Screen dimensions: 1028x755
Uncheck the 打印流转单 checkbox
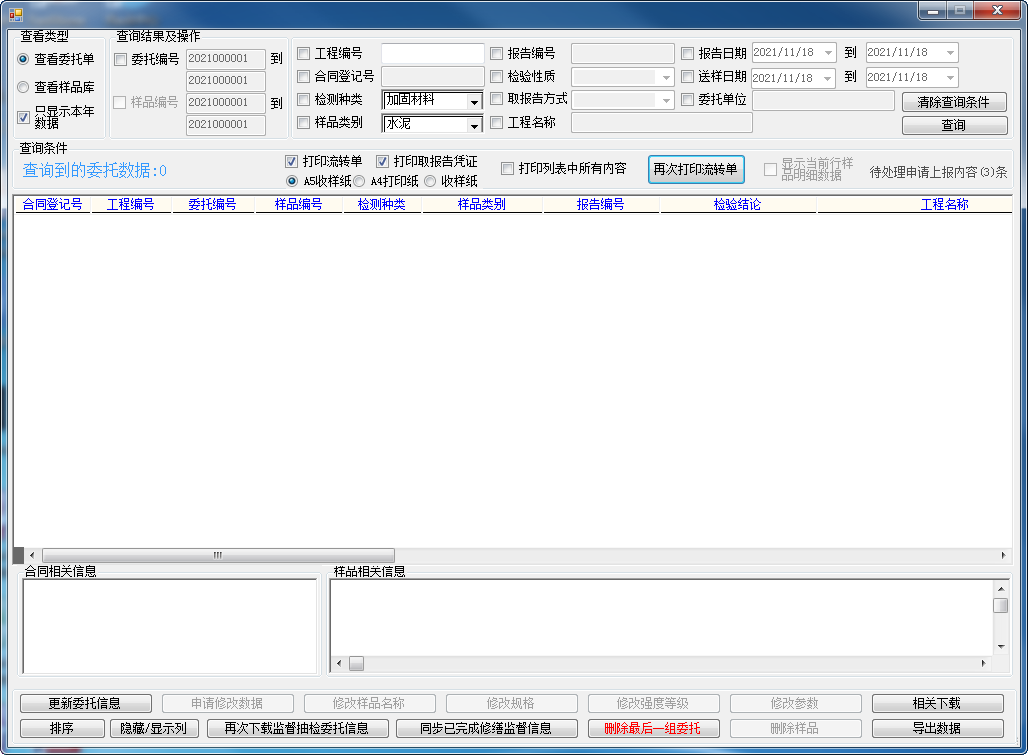click(x=292, y=161)
